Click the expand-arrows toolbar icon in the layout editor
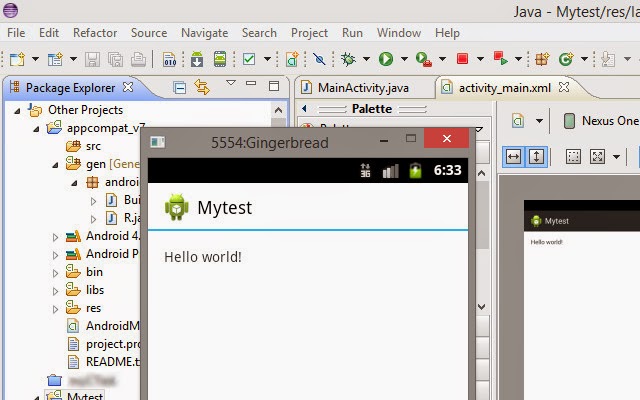This screenshot has height=400, width=640. point(597,156)
